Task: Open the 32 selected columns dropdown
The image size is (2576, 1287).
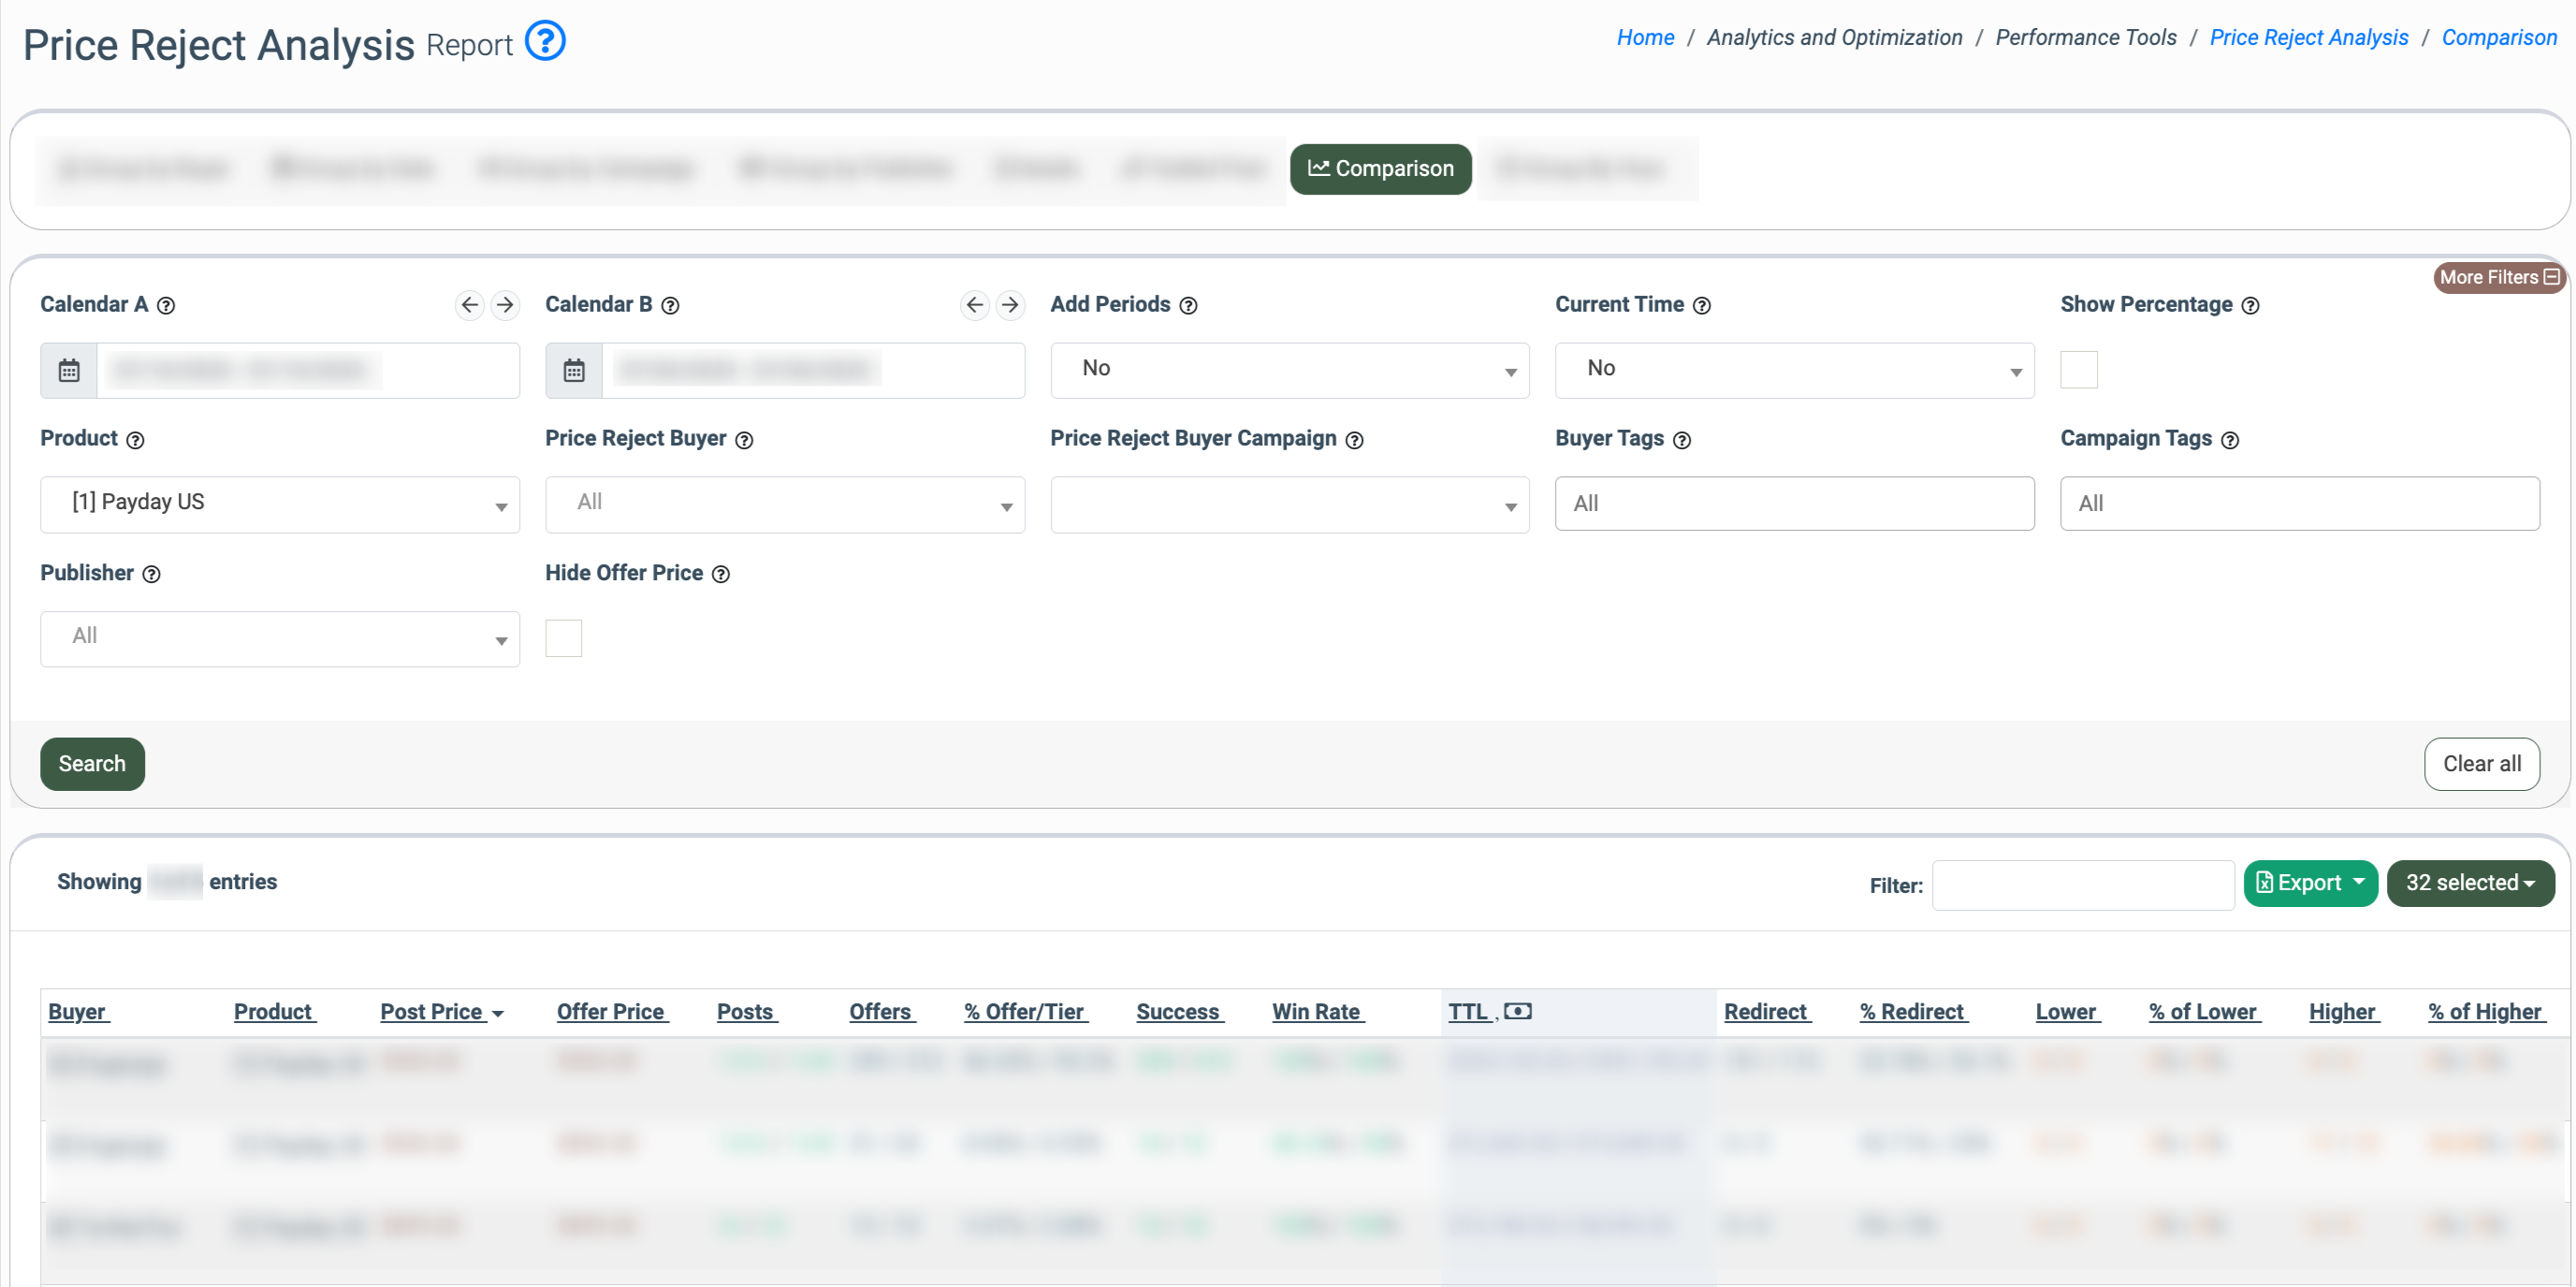Action: click(2469, 883)
